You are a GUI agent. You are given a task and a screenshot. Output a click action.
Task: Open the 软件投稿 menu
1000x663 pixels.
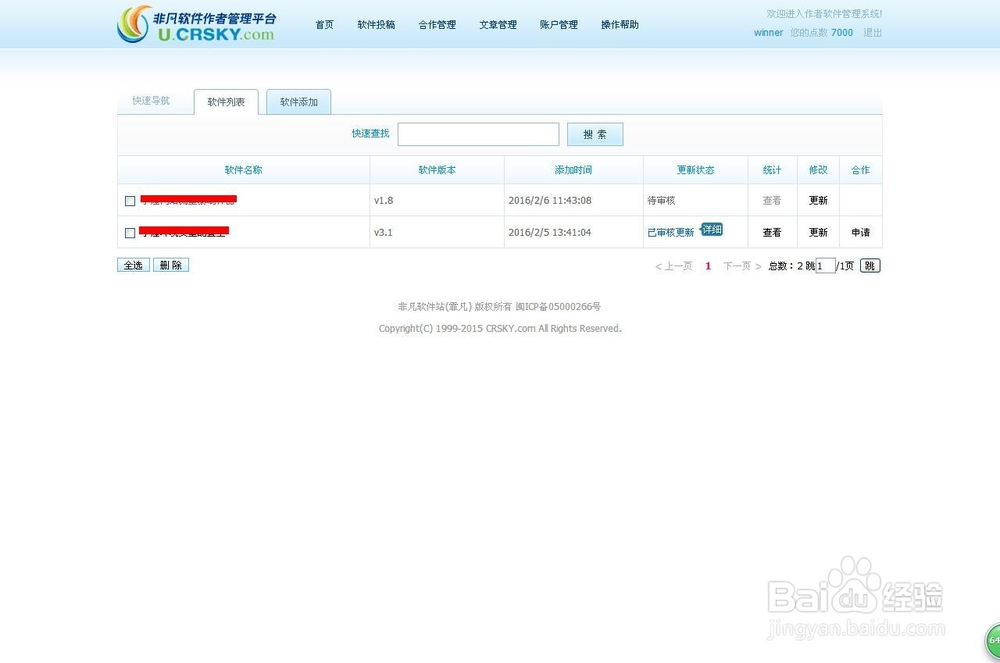tap(375, 25)
